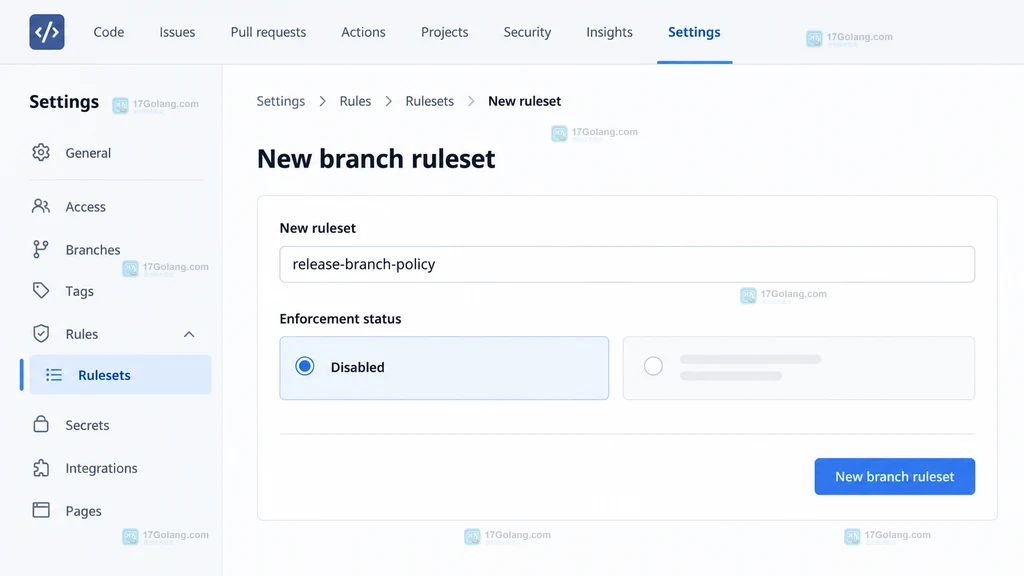Screen dimensions: 1024x576
Task: Focus the ruleset name input field
Action: (x=627, y=264)
